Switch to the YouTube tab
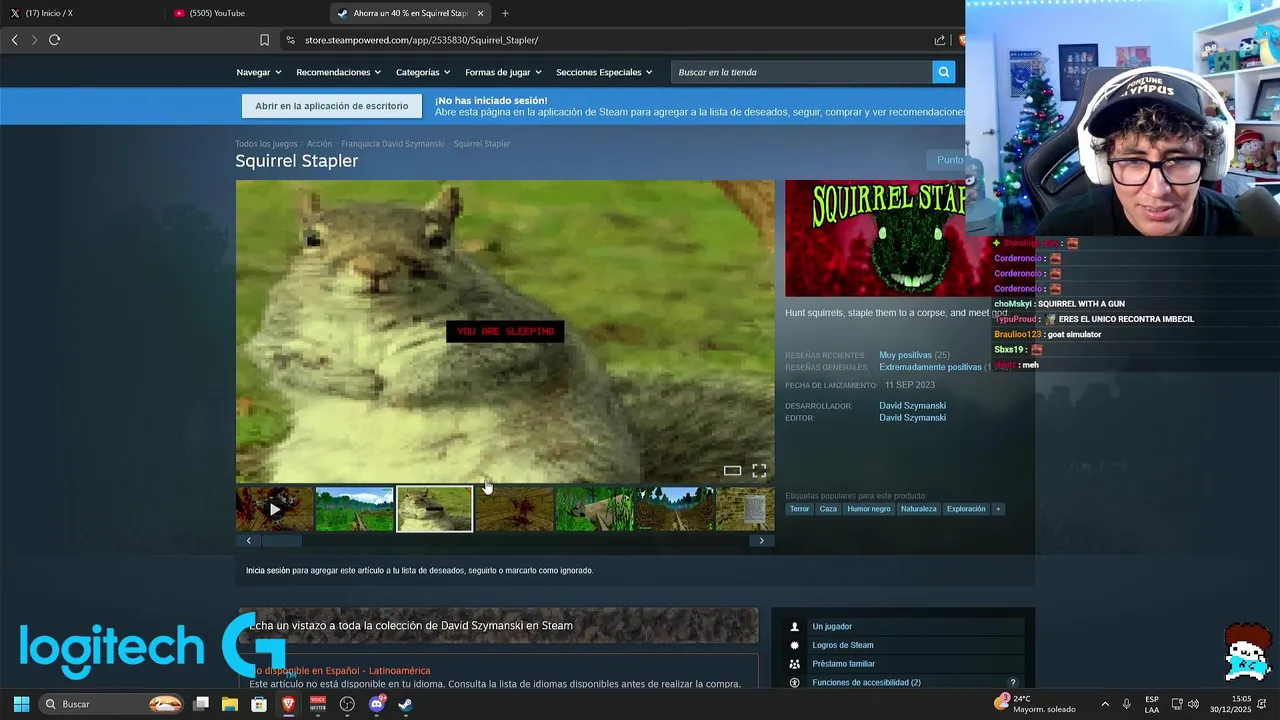 [245, 13]
